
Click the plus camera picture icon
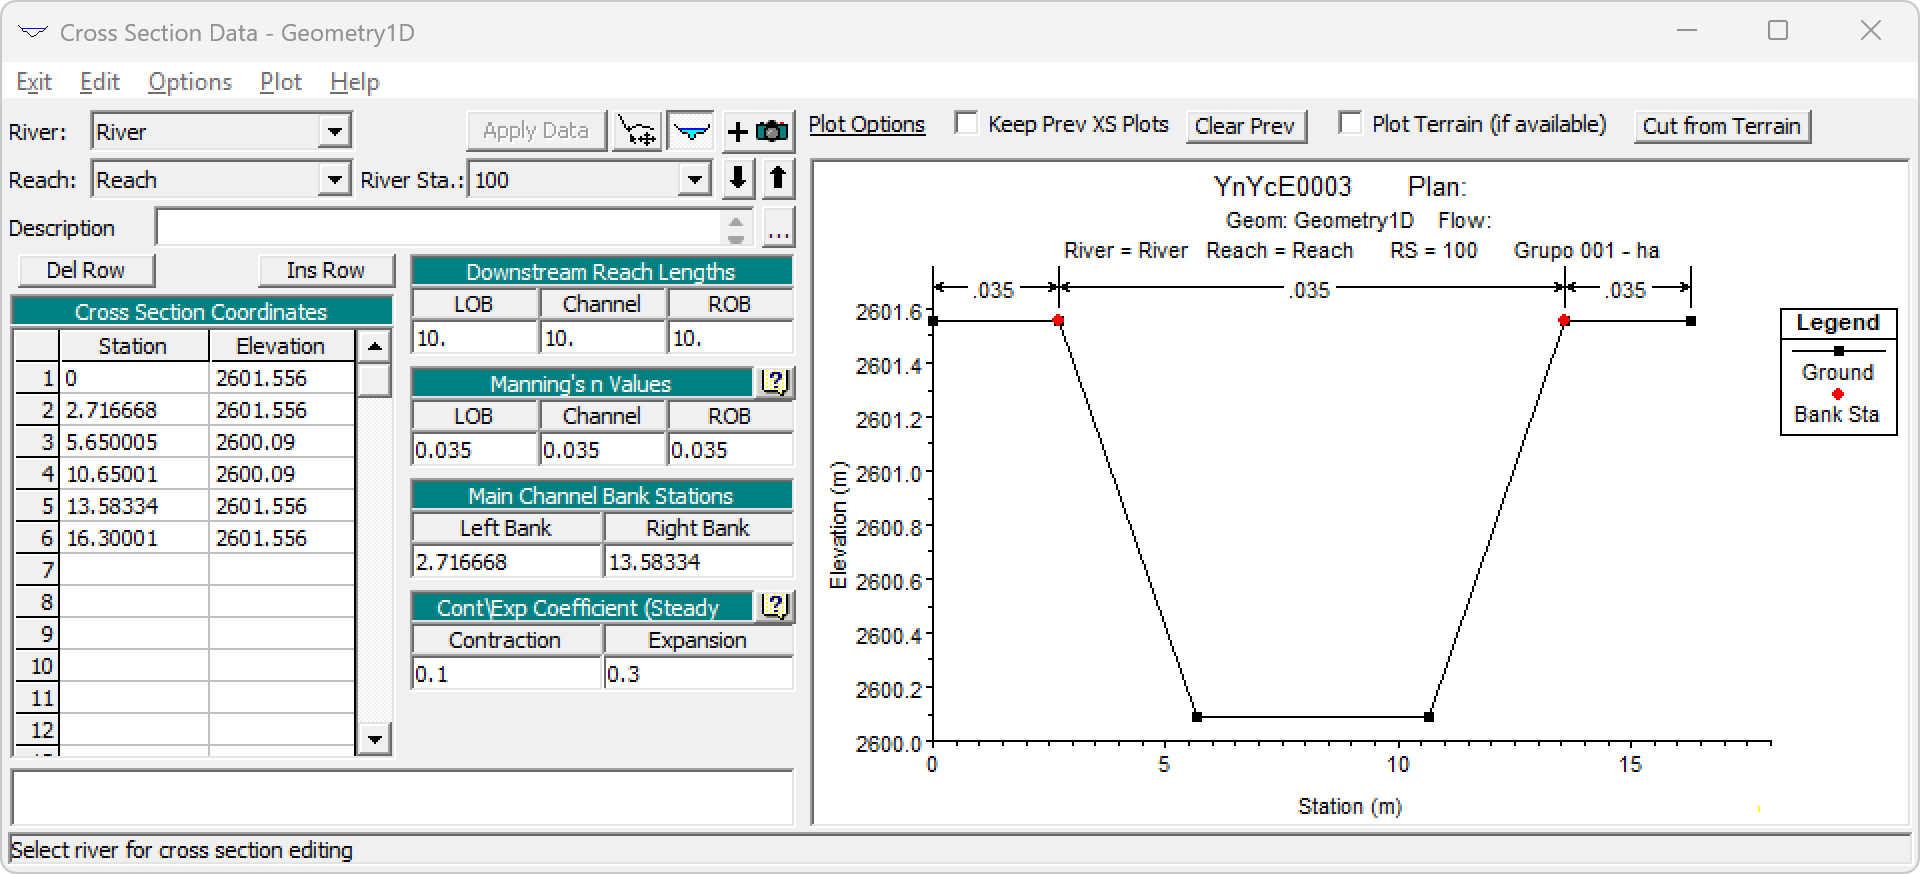pyautogui.click(x=758, y=131)
